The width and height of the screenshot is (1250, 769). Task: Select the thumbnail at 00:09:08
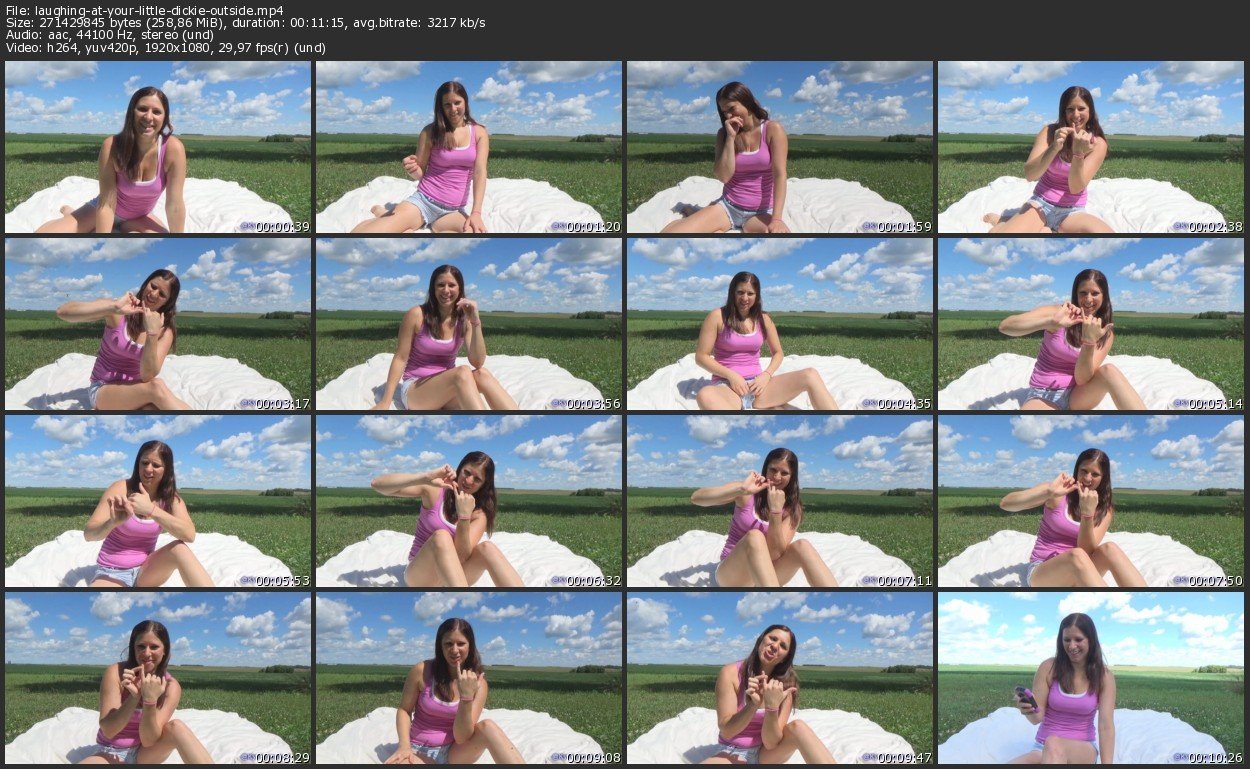(469, 678)
